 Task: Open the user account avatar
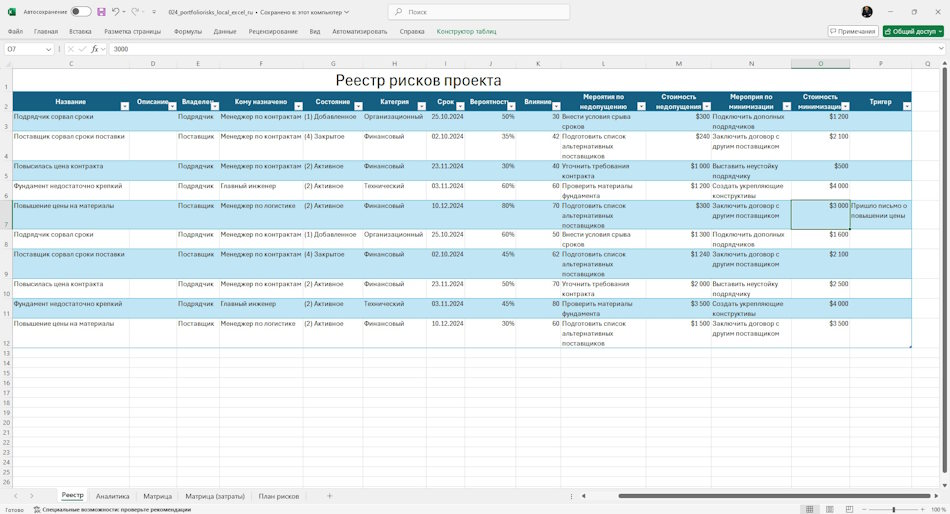click(867, 12)
